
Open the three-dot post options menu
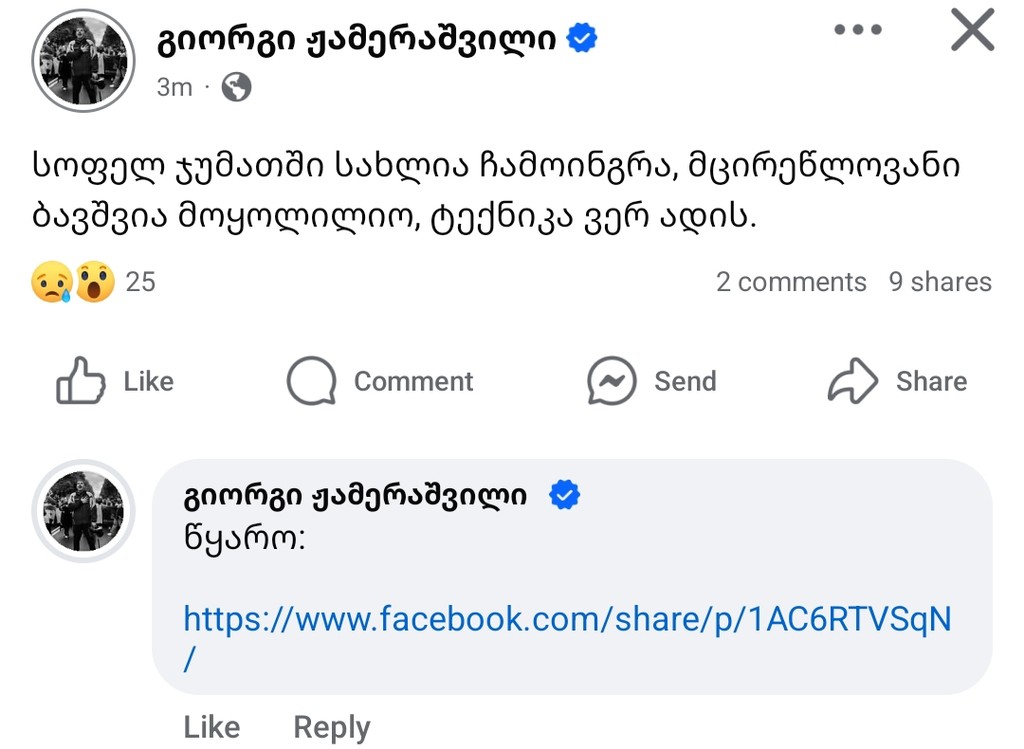[858, 30]
